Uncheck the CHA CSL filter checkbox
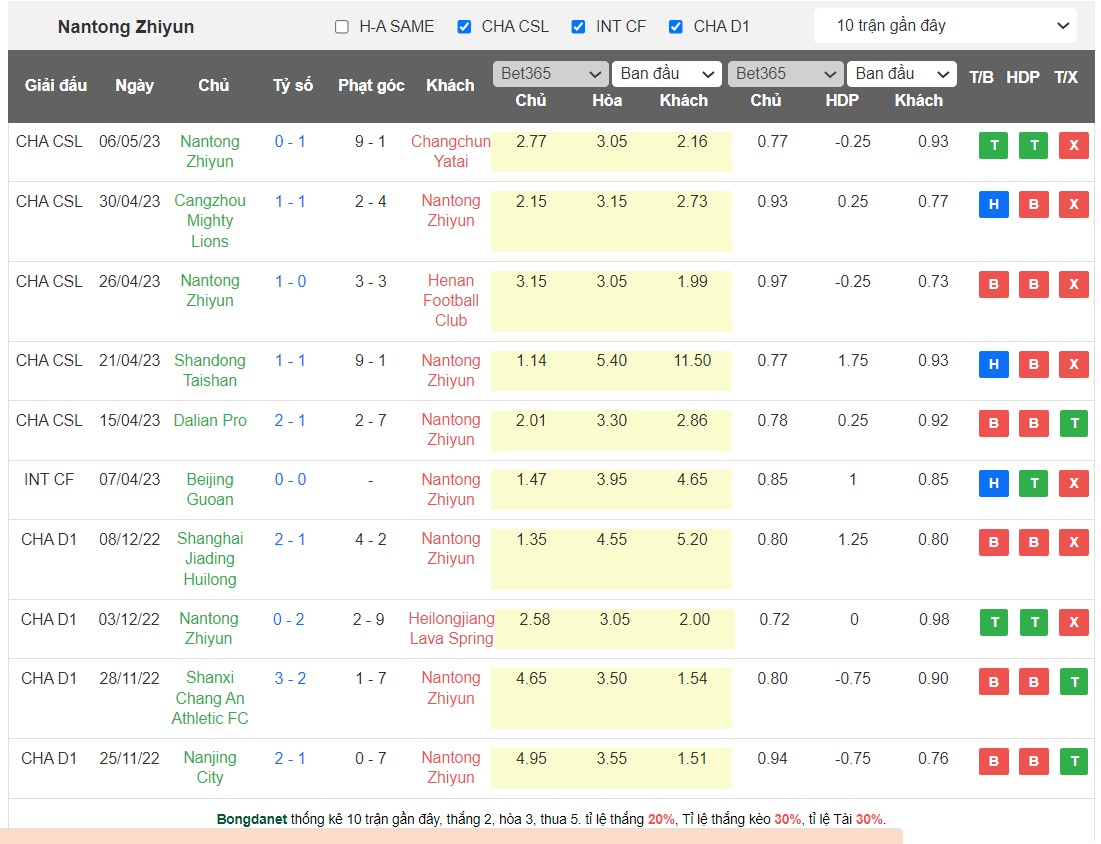Image resolution: width=1101 pixels, height=844 pixels. pos(464,27)
